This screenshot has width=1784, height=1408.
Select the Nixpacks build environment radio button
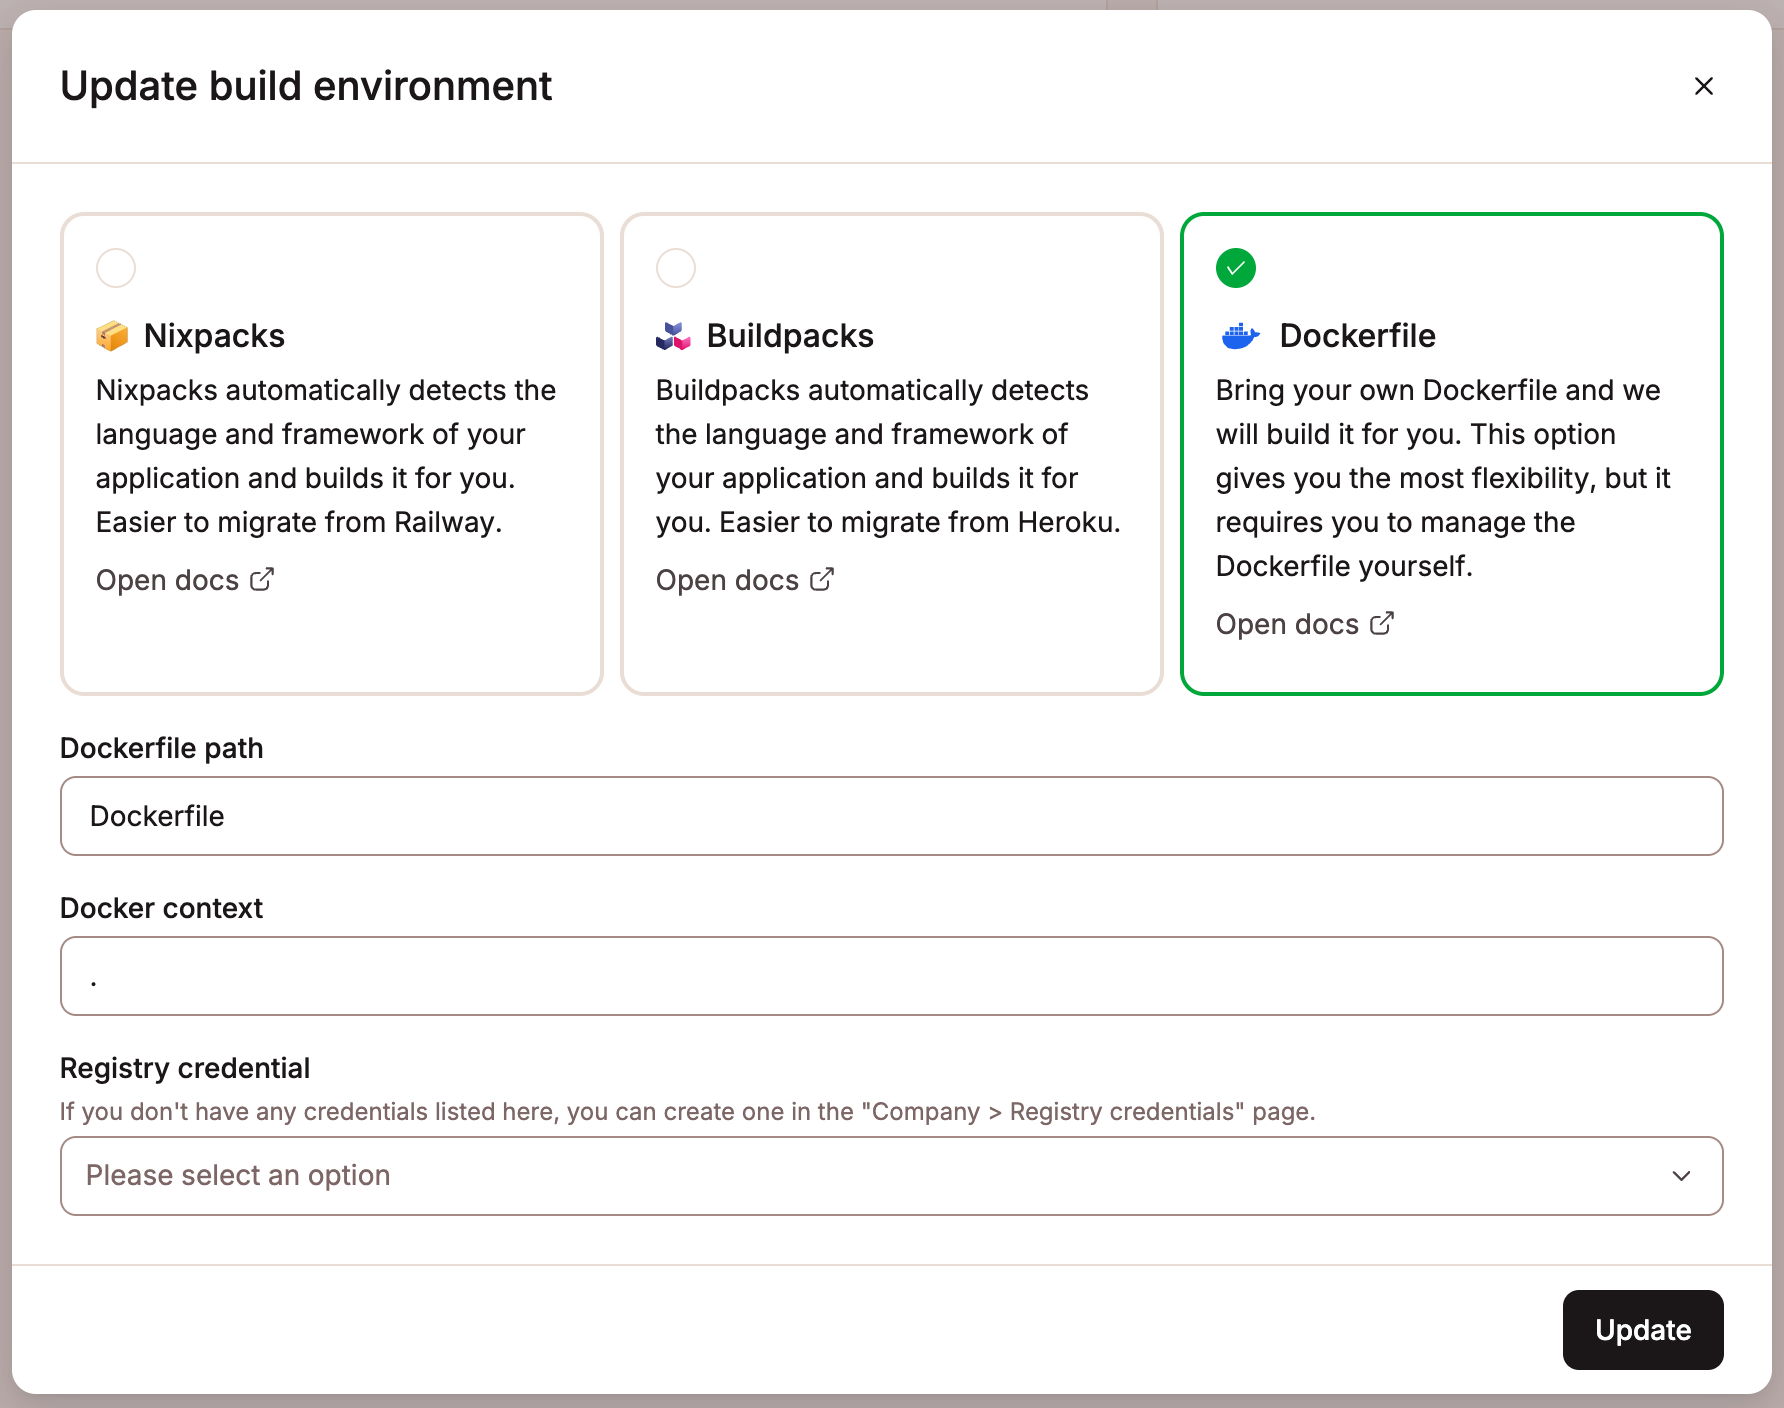tap(115, 267)
